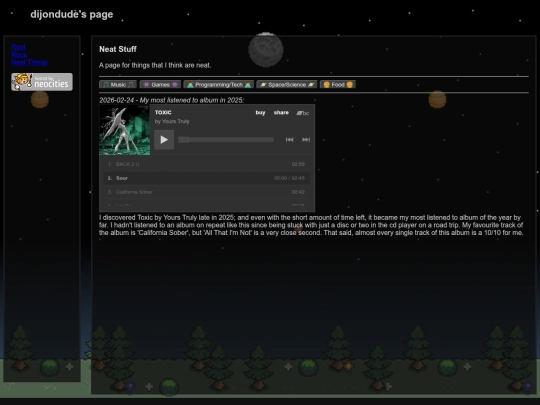This screenshot has height=405, width=540.
Task: Select the Space/Science category button
Action: pyautogui.click(x=287, y=85)
